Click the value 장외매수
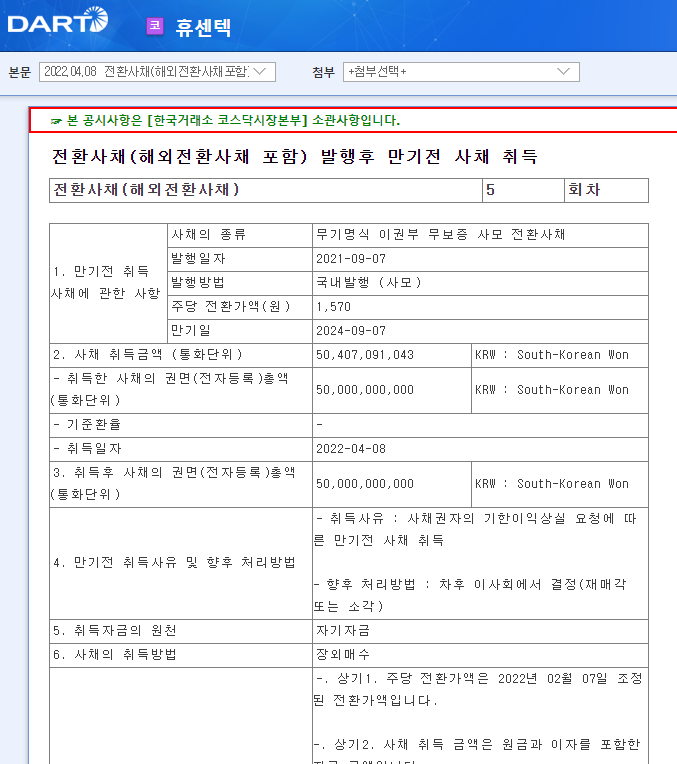677x764 pixels. pyautogui.click(x=343, y=655)
